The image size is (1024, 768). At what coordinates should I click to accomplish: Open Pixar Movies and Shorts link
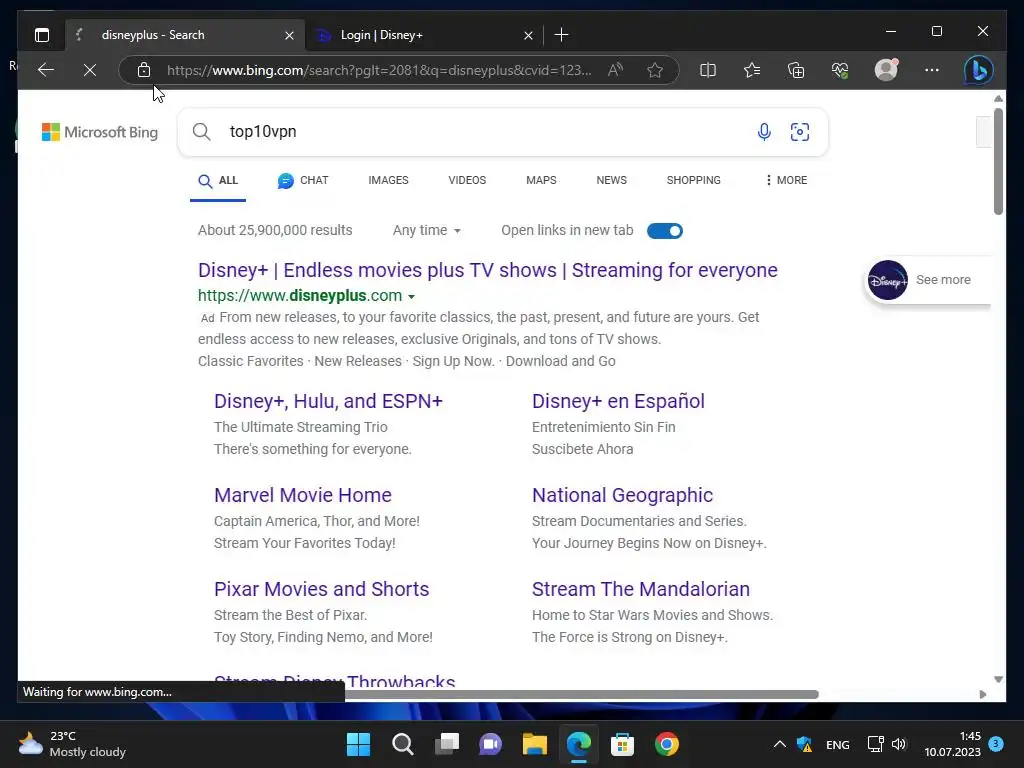click(321, 589)
